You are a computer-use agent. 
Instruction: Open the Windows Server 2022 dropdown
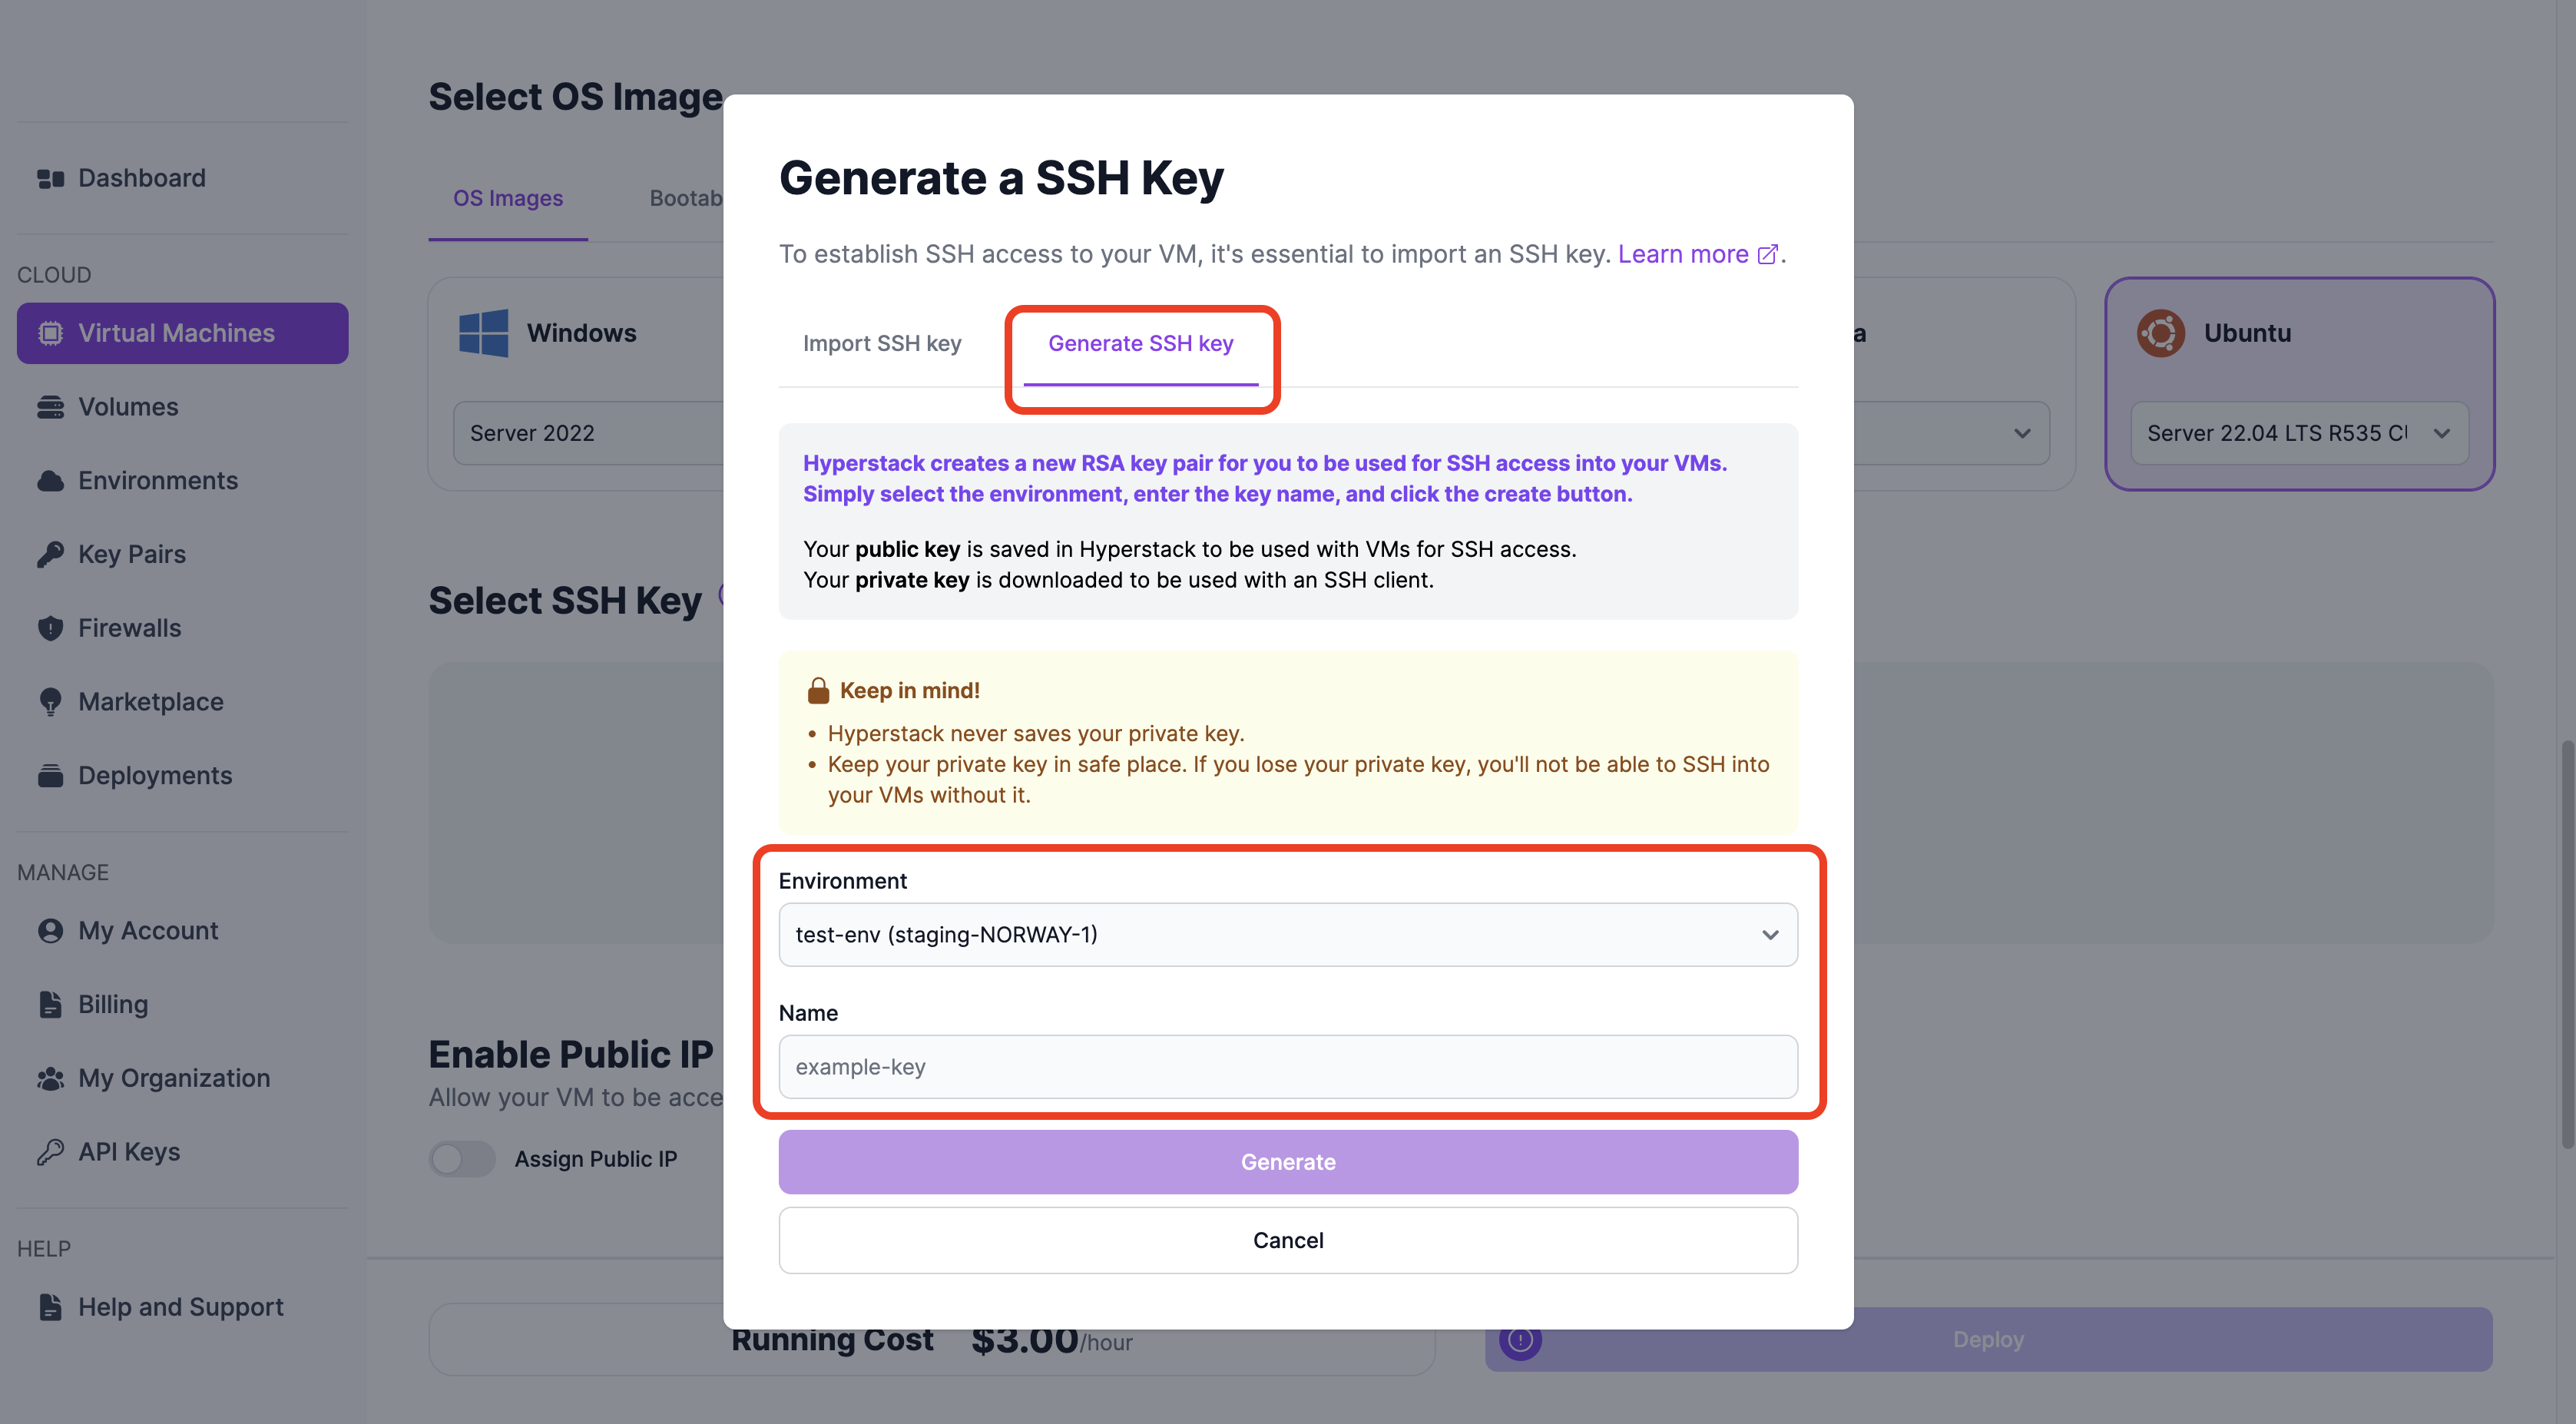[590, 434]
